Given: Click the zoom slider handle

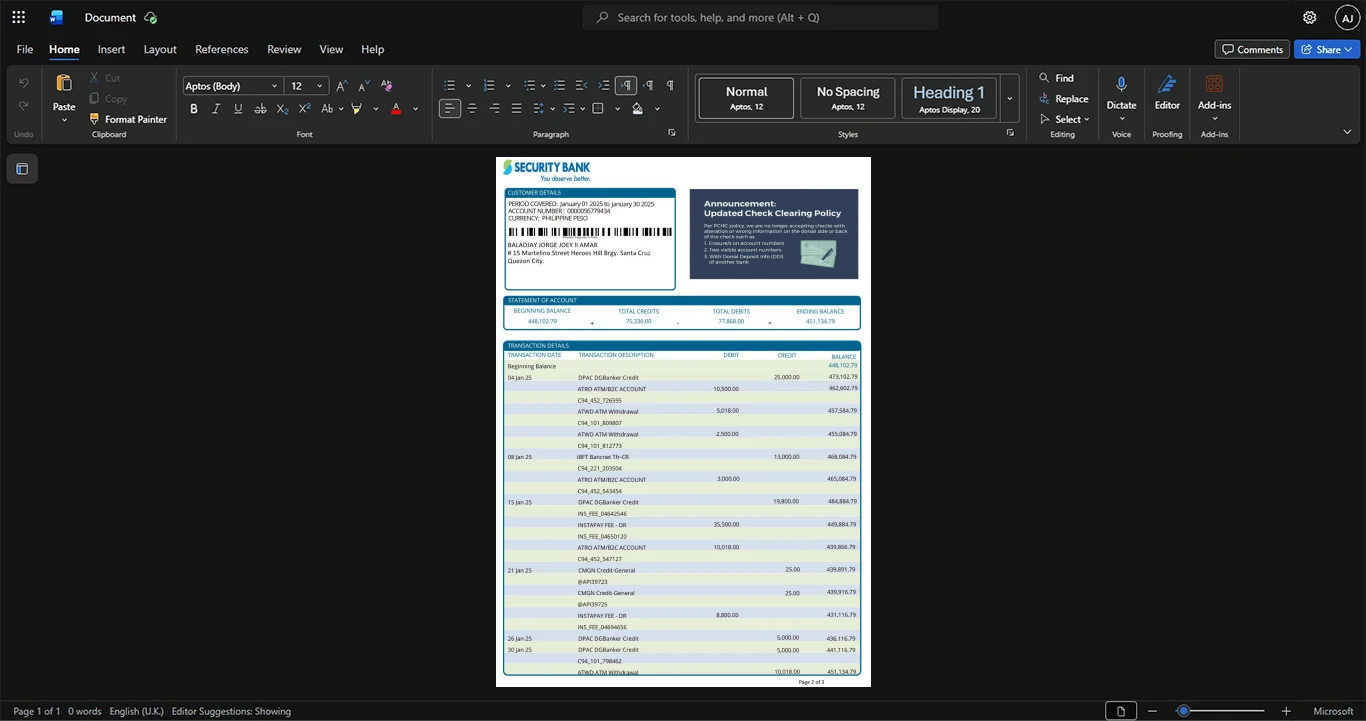Looking at the screenshot, I should click(x=1183, y=711).
